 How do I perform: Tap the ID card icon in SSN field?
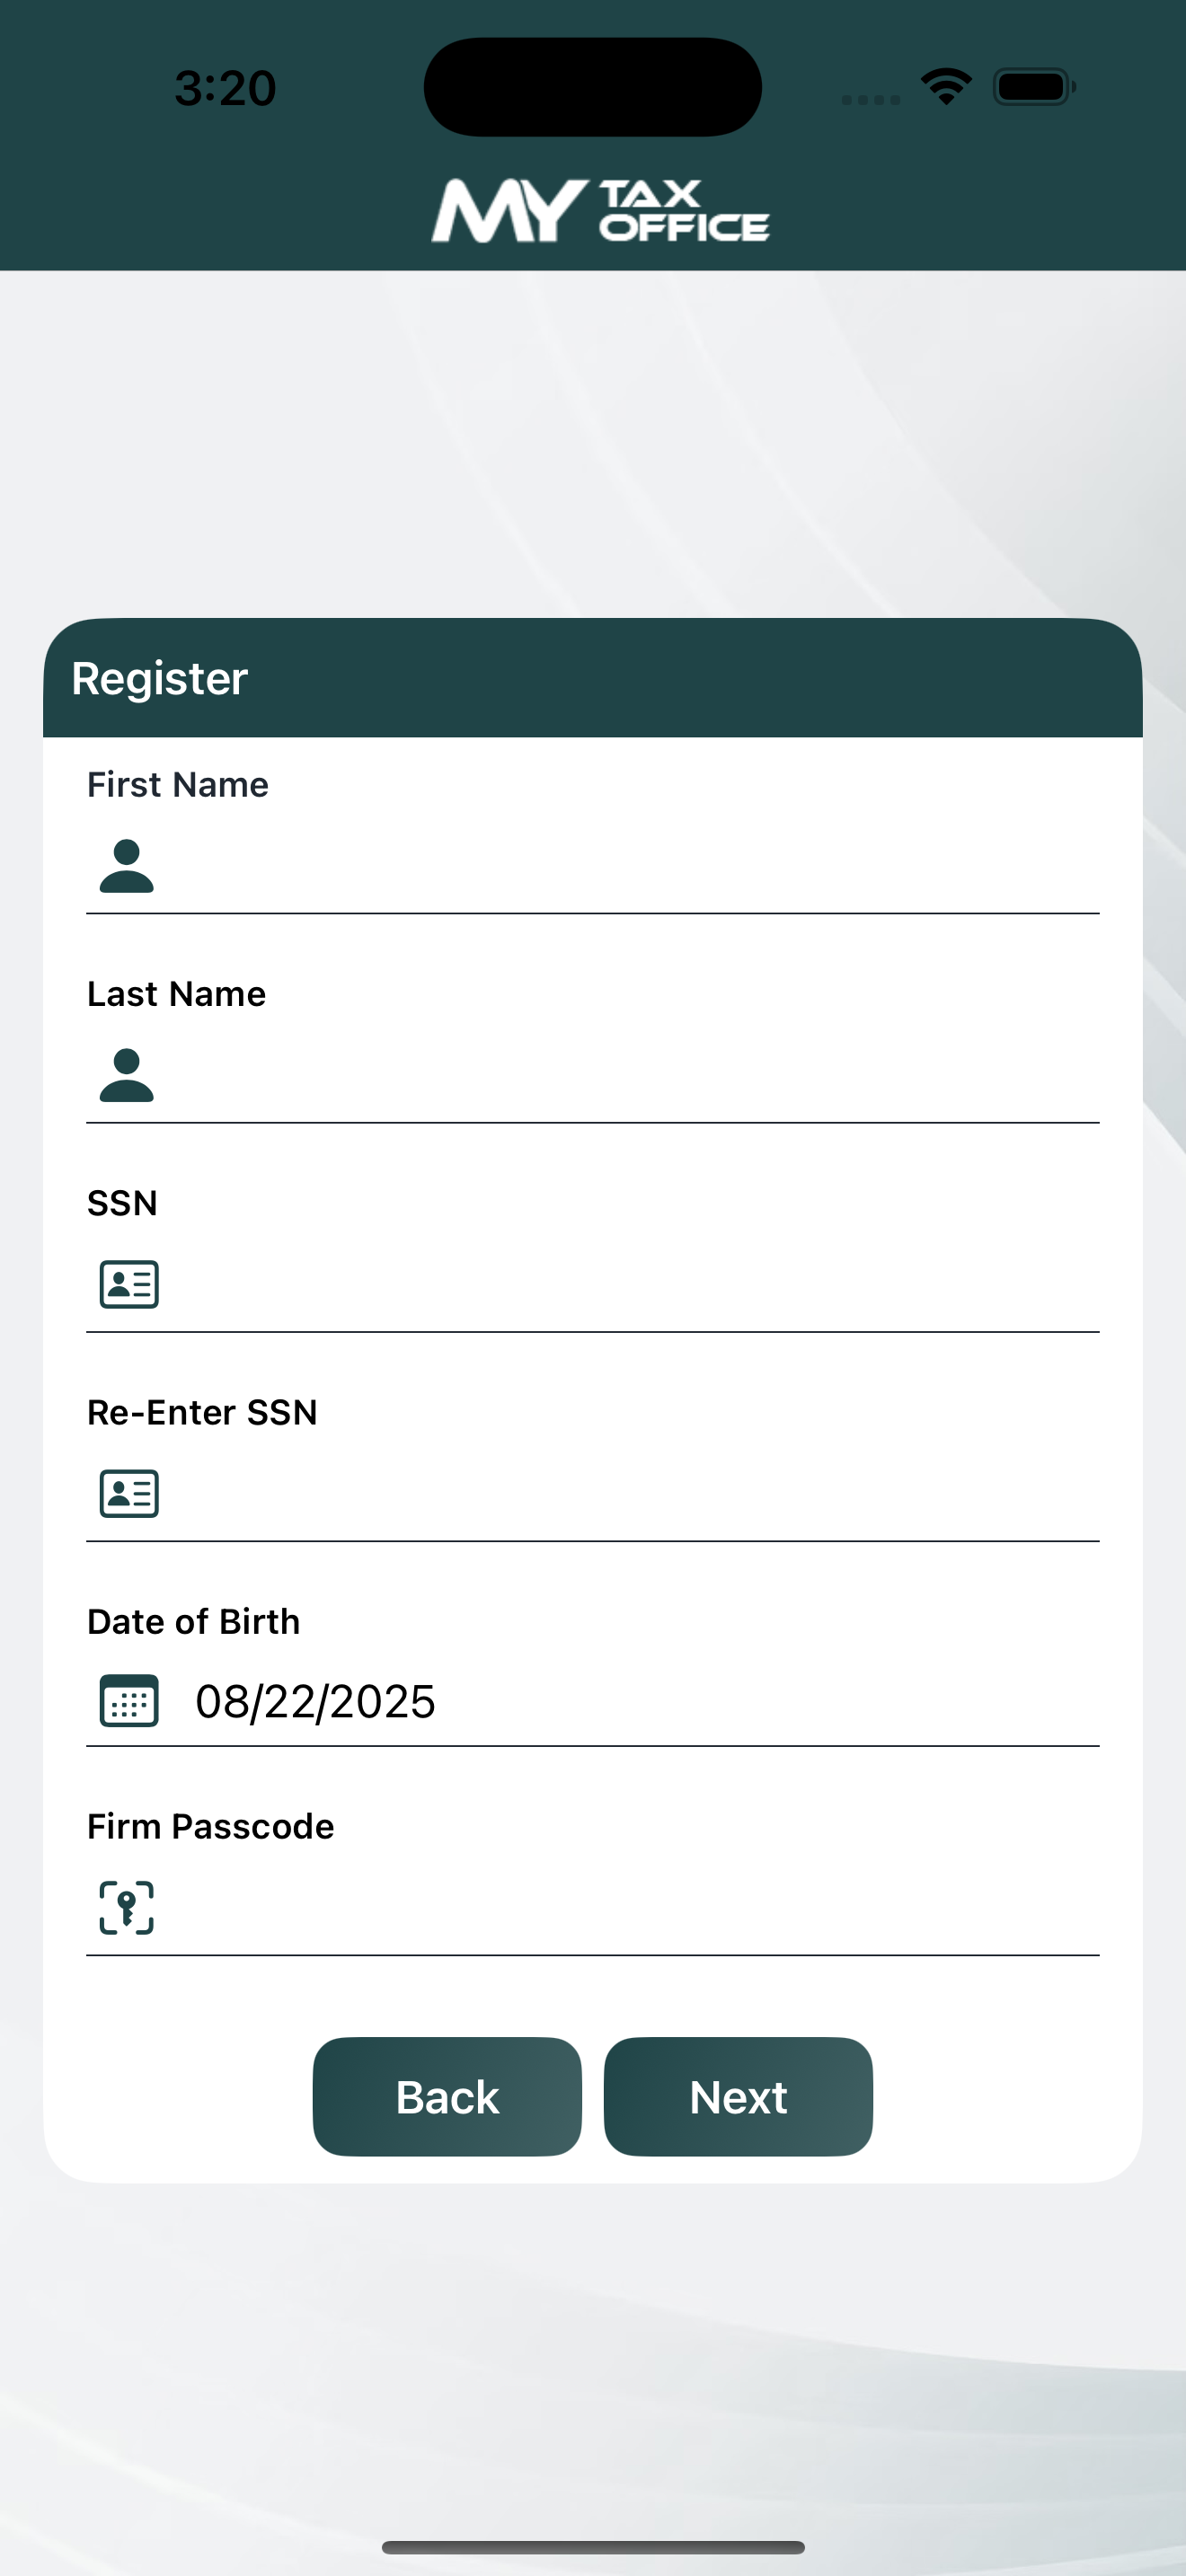click(x=129, y=1284)
